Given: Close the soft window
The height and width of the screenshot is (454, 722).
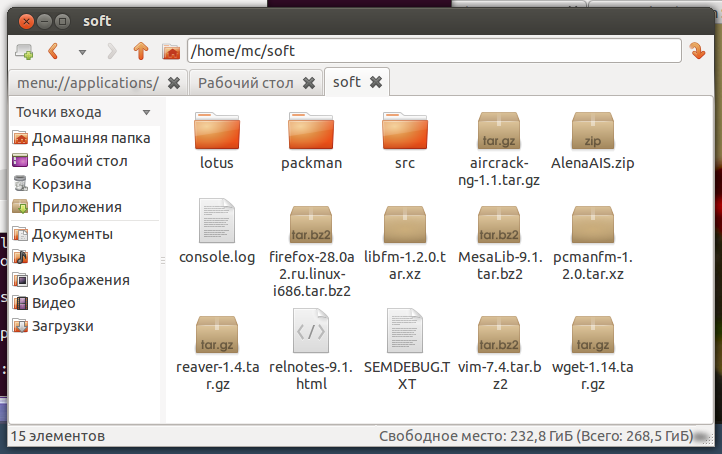Looking at the screenshot, I should point(27,21).
